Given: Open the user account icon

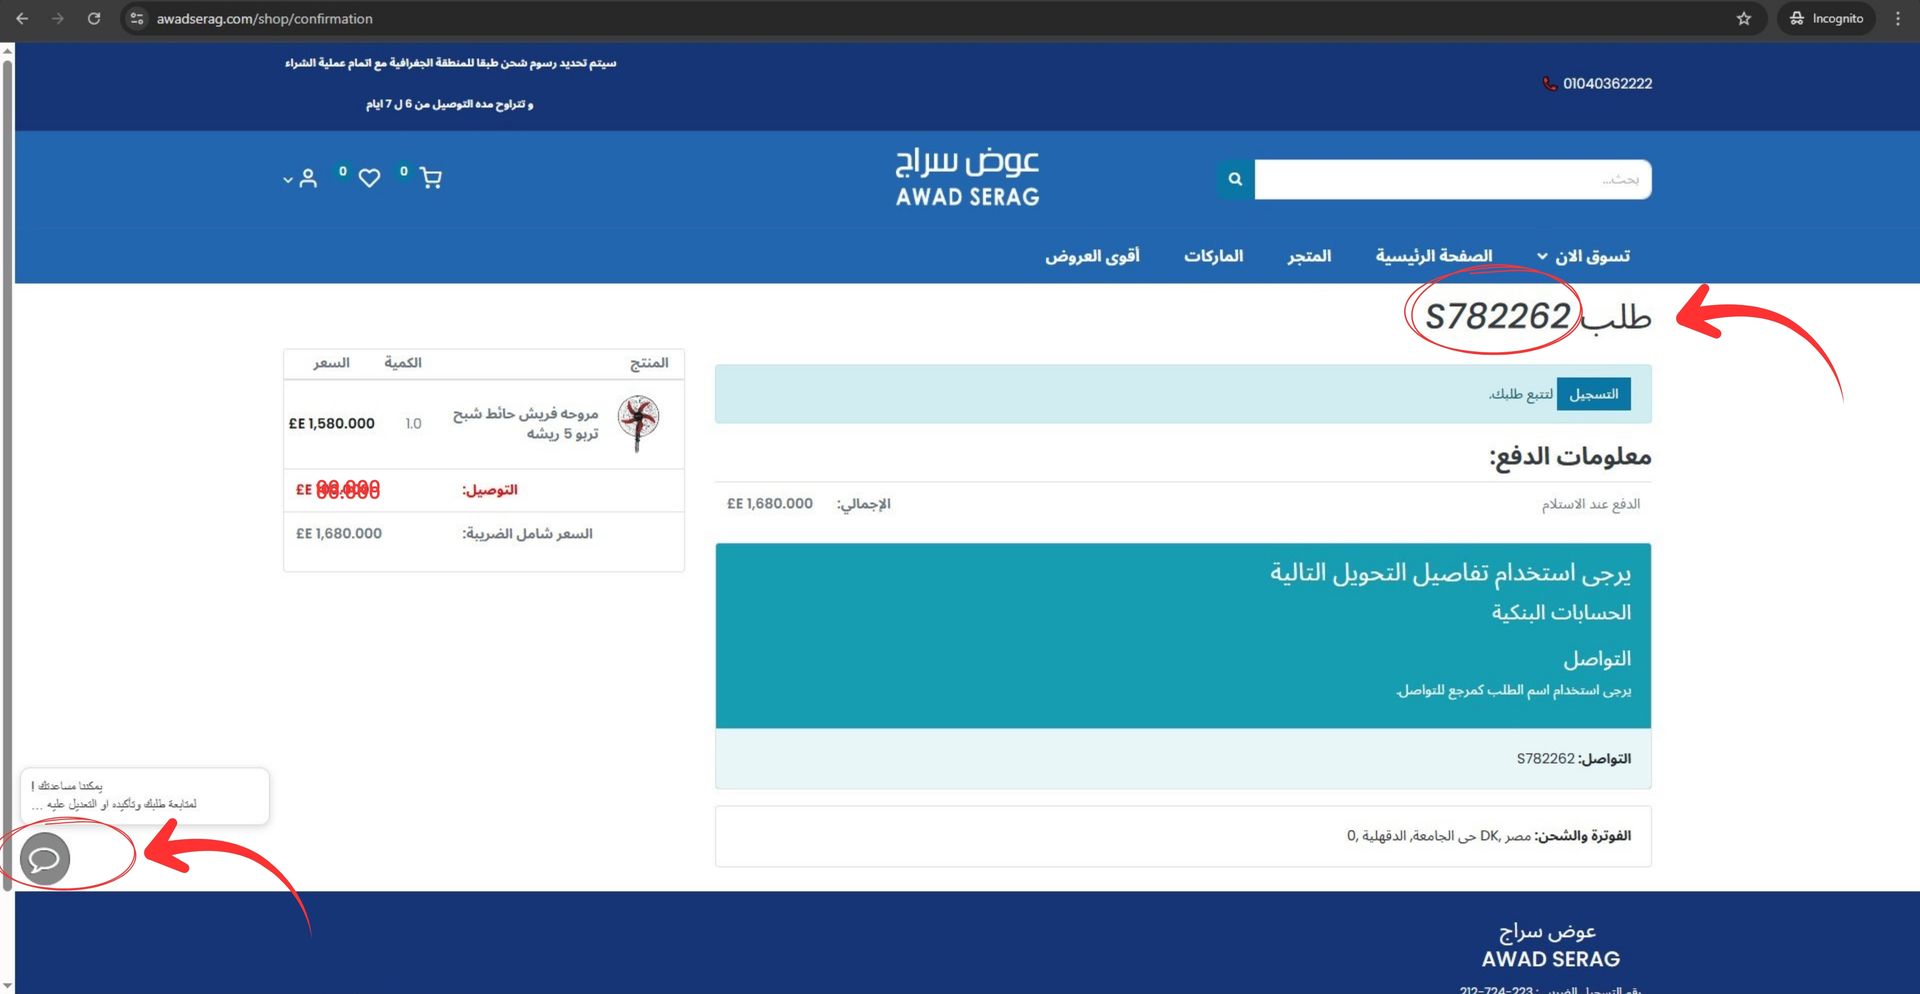Looking at the screenshot, I should [x=307, y=177].
